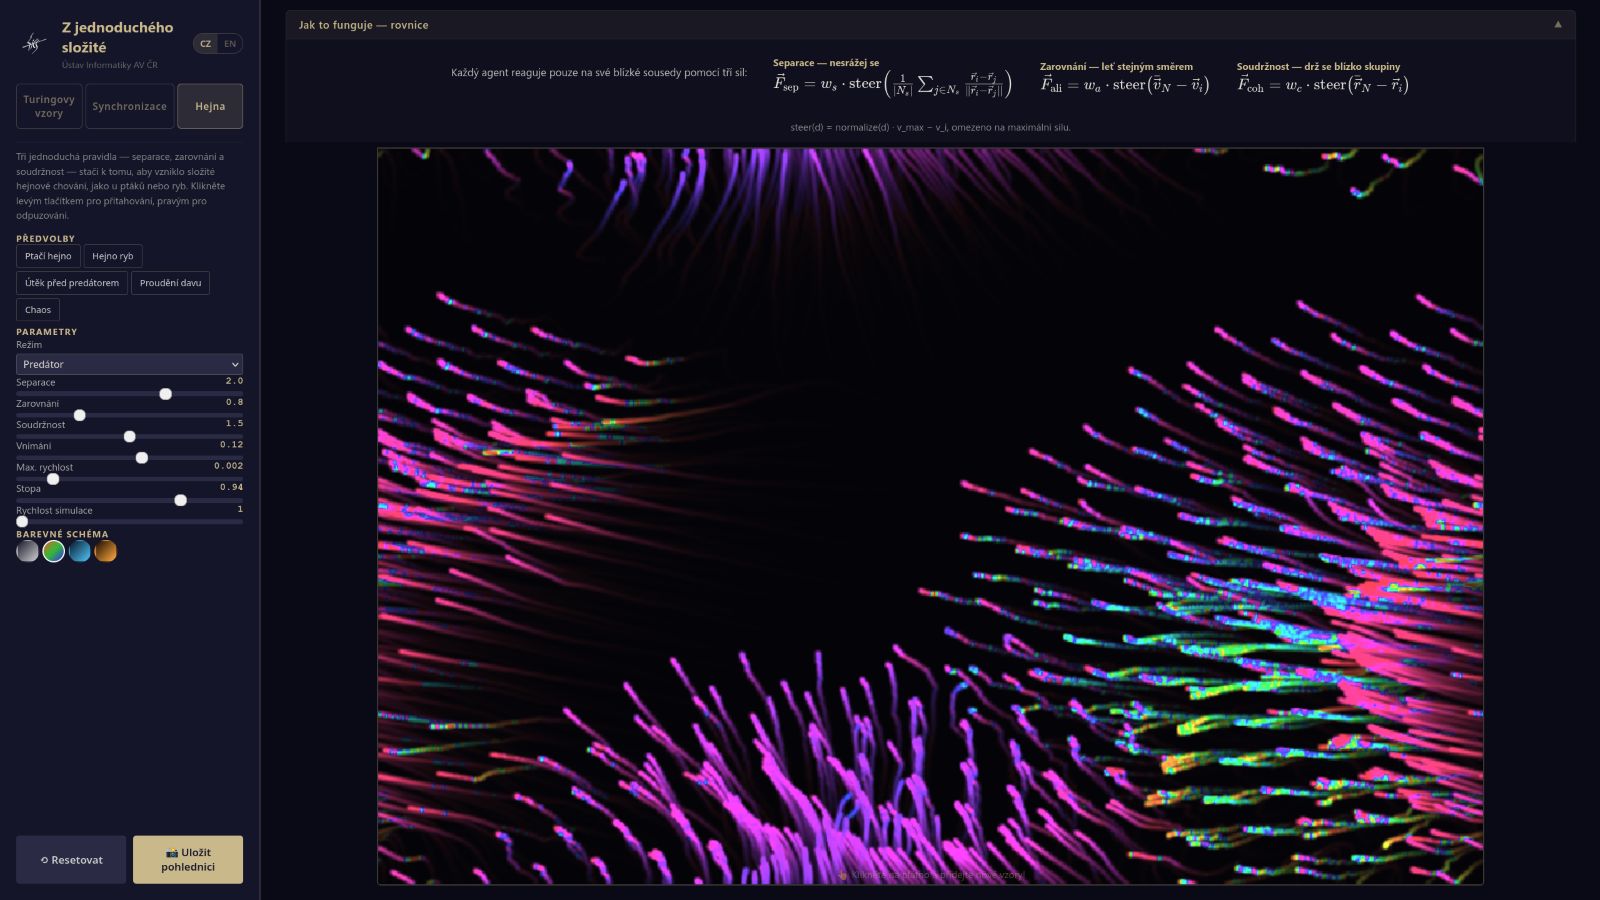Choose the Útěk před predátorem preset

click(72, 283)
